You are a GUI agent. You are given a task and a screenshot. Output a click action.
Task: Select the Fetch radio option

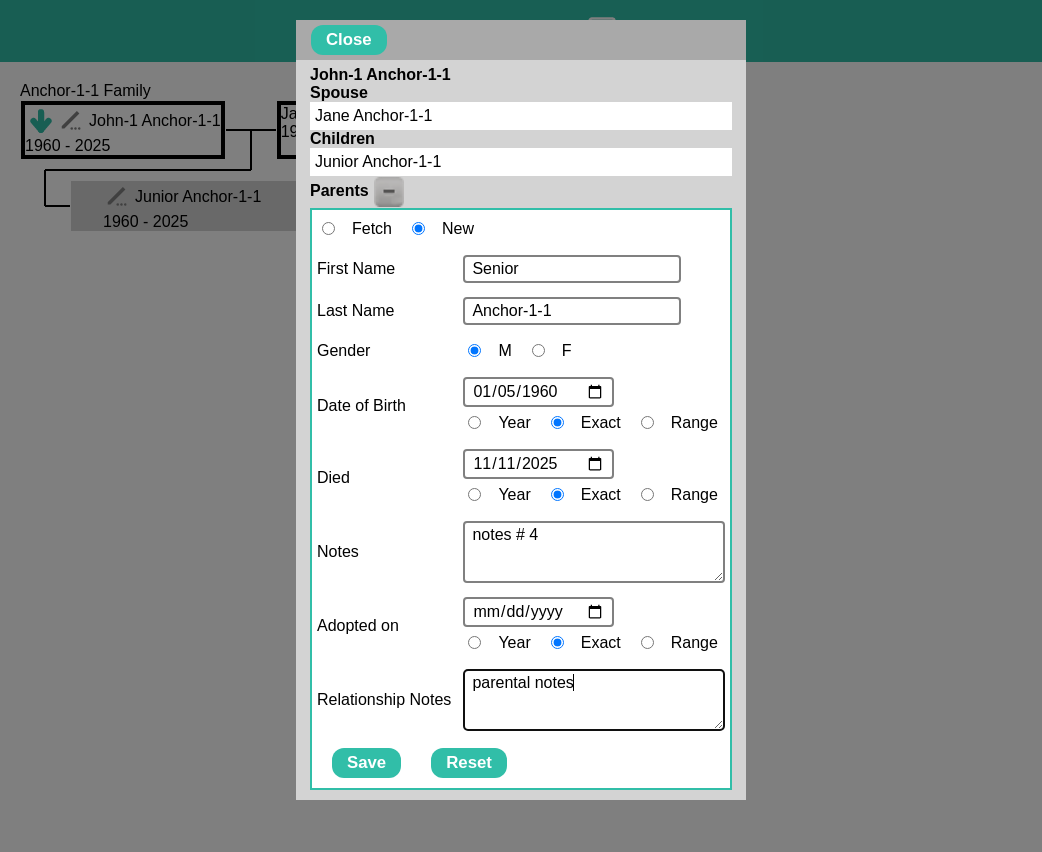pyautogui.click(x=328, y=229)
